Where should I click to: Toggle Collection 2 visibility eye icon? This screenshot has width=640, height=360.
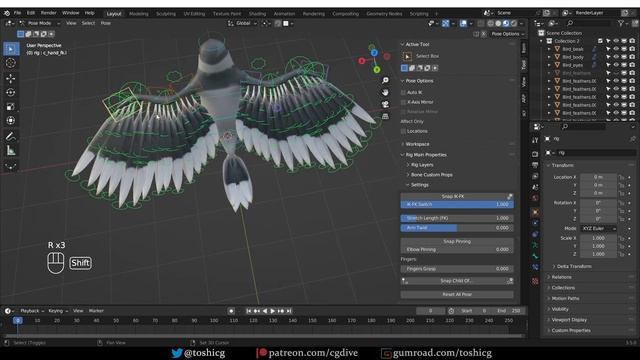616,41
